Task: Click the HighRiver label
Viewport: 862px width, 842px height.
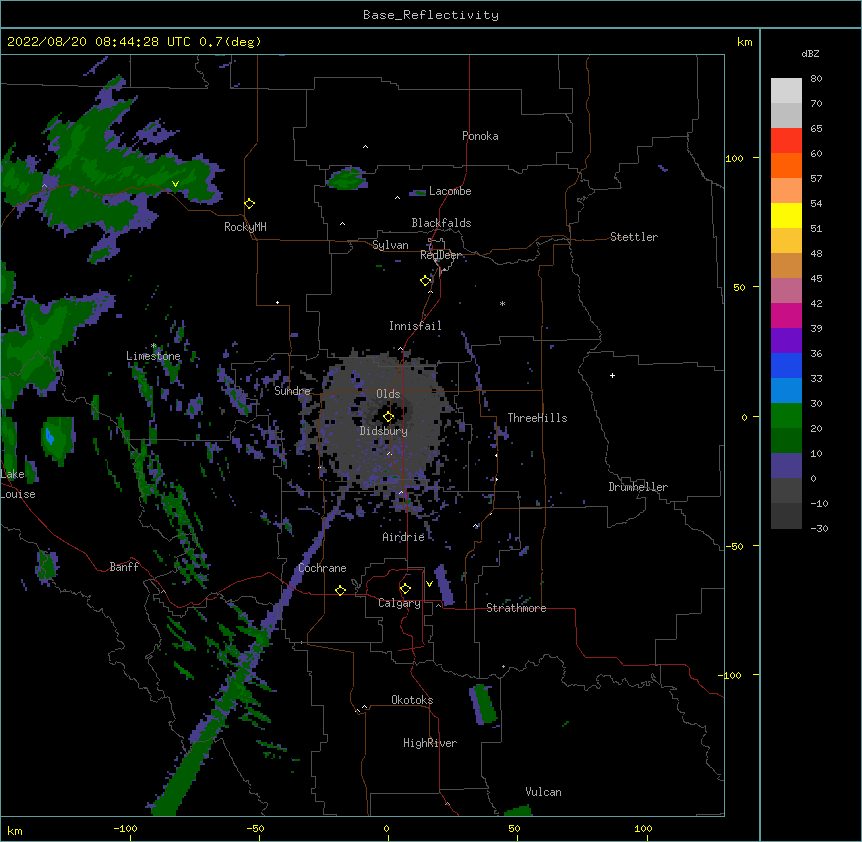Action: pos(430,743)
